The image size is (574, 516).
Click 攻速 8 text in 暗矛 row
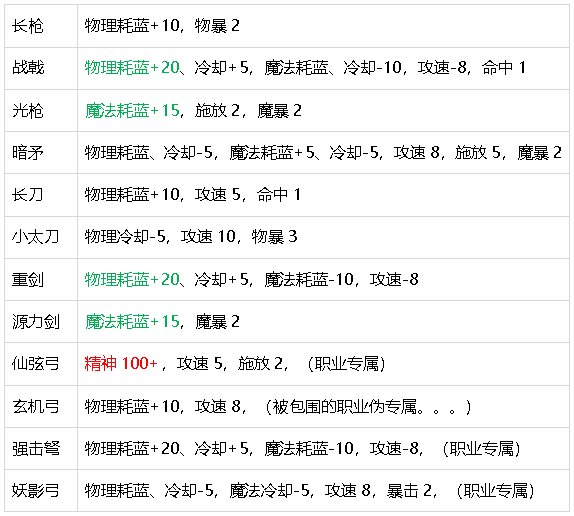tap(416, 152)
